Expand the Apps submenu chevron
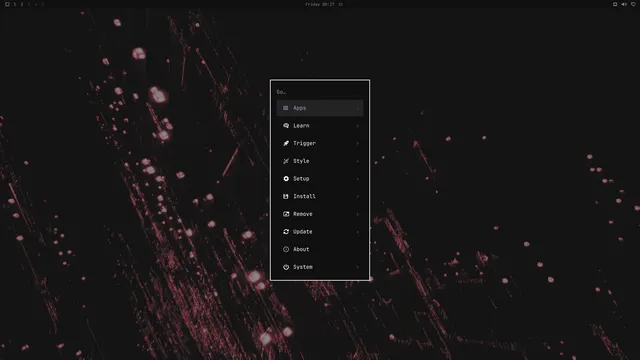Viewport: 640px width, 360px height. tap(358, 108)
